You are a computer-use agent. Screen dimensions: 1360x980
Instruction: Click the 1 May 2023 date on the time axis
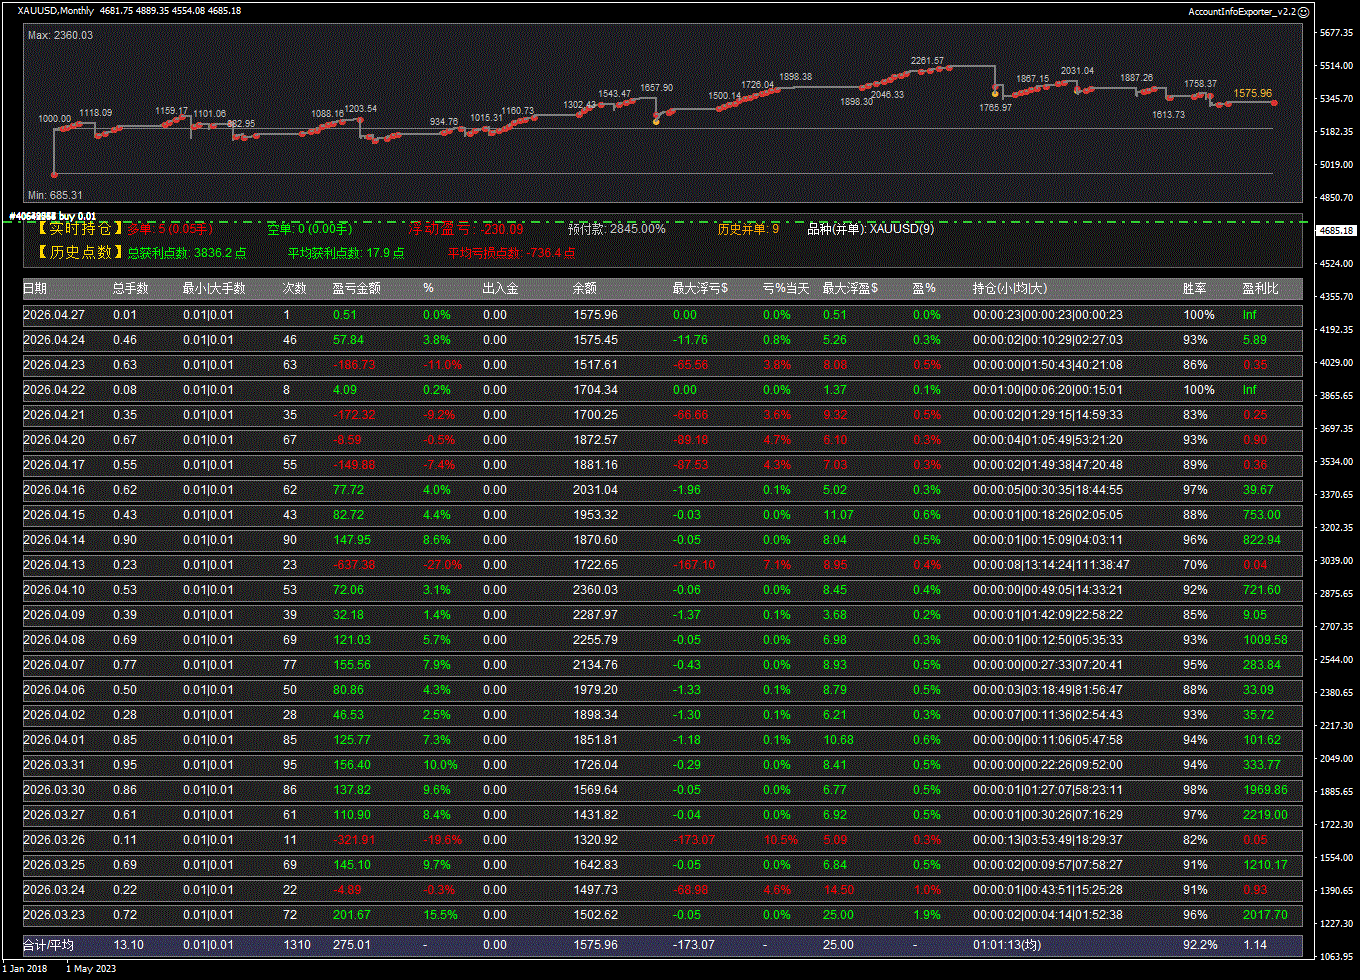pos(93,968)
